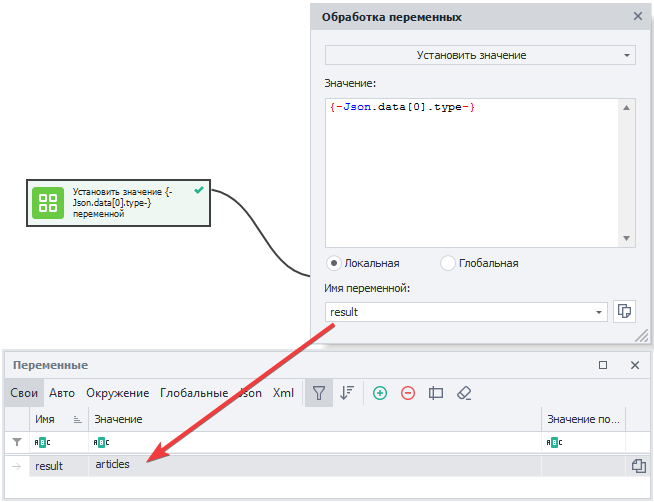Viewport: 654px width, 502px height.
Task: Select the Глобальная radio button
Action: coord(447,263)
